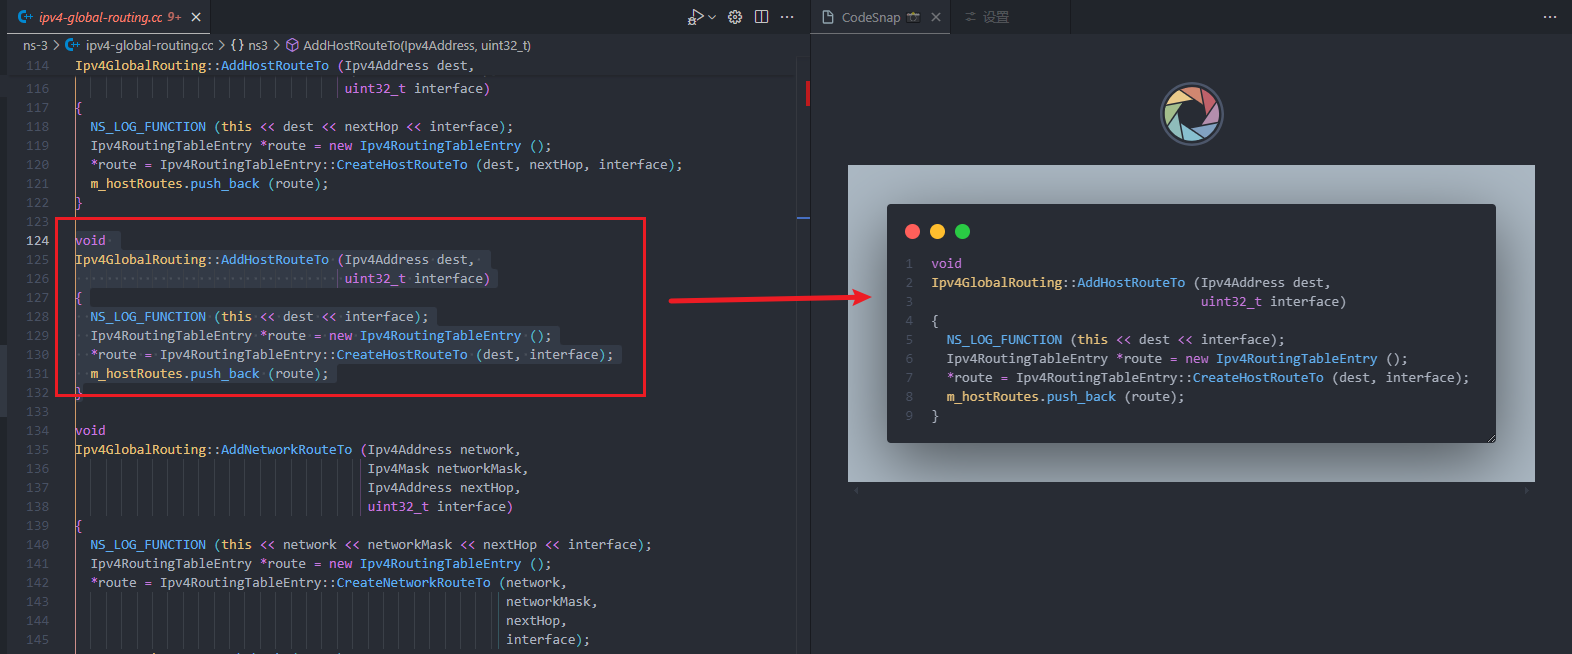Open the AddHostRouteTo breadcrumb symbol
Image resolution: width=1572 pixels, height=654 pixels.
click(x=408, y=45)
